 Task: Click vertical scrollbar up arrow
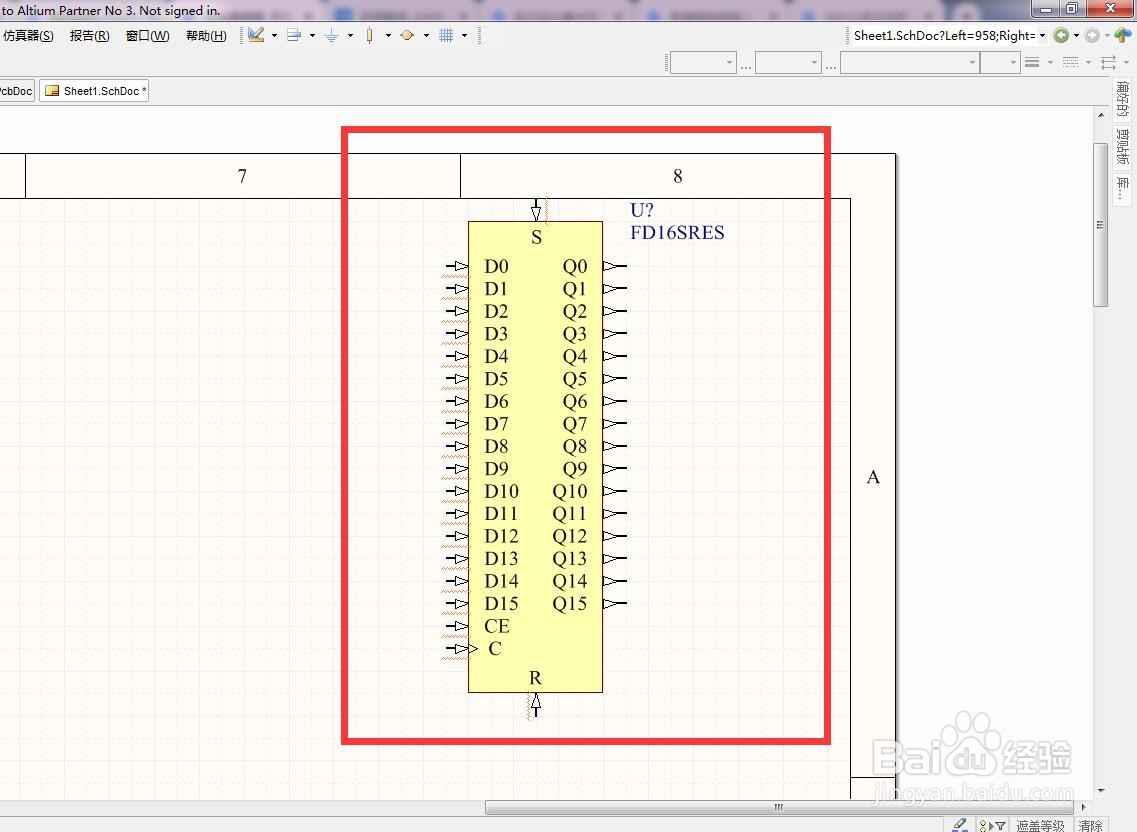(1101, 115)
